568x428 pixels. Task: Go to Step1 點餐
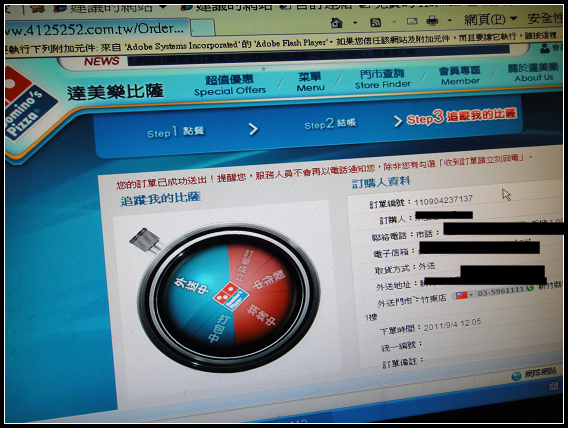tap(176, 132)
